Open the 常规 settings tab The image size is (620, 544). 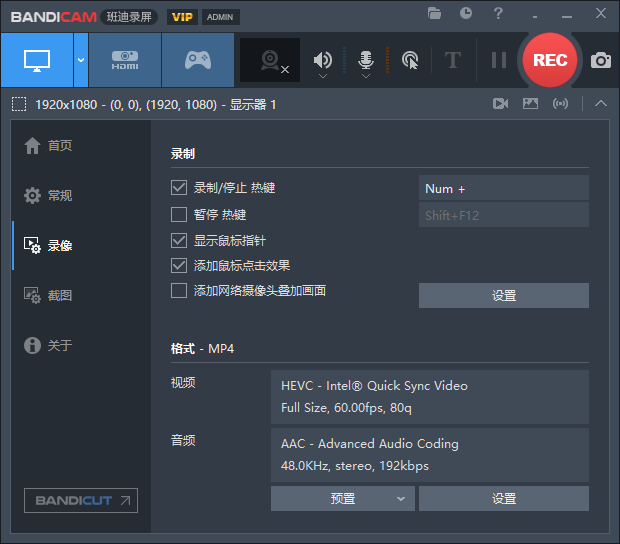coord(60,195)
